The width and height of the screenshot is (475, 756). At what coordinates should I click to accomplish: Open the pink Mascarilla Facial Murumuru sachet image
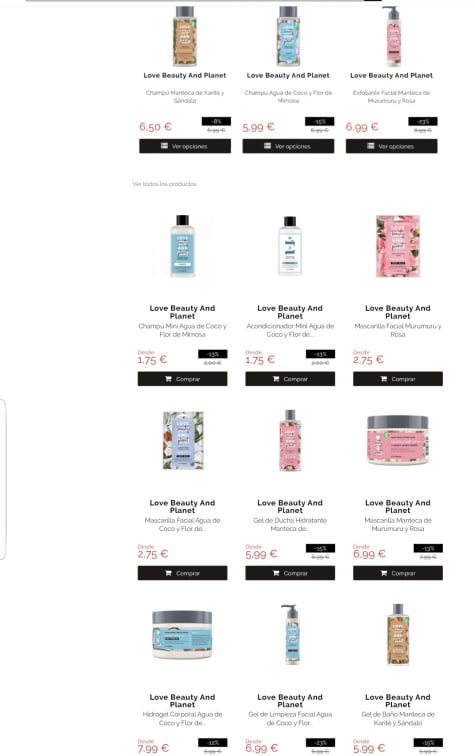[398, 246]
